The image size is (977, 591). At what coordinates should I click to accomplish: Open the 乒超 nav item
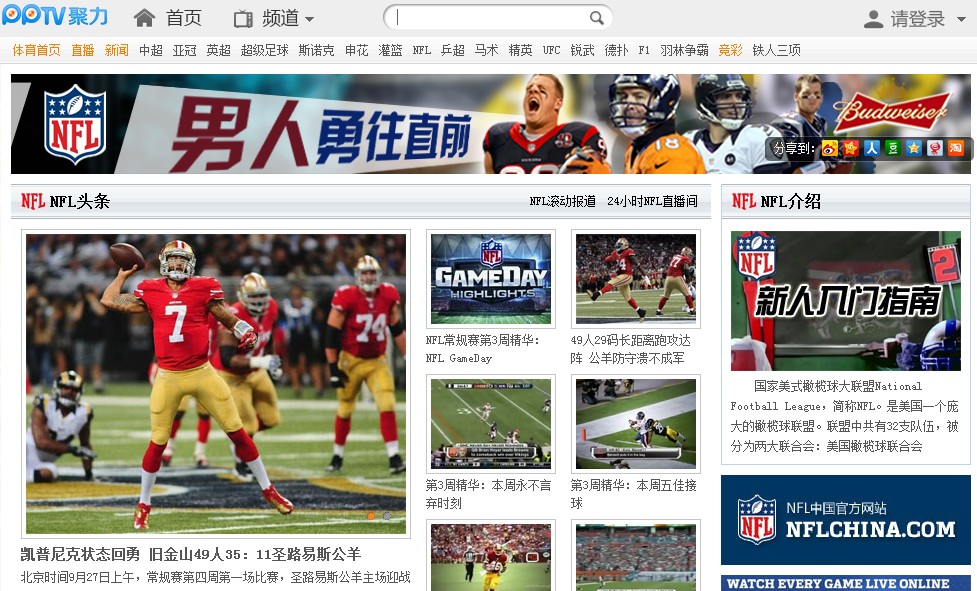452,50
